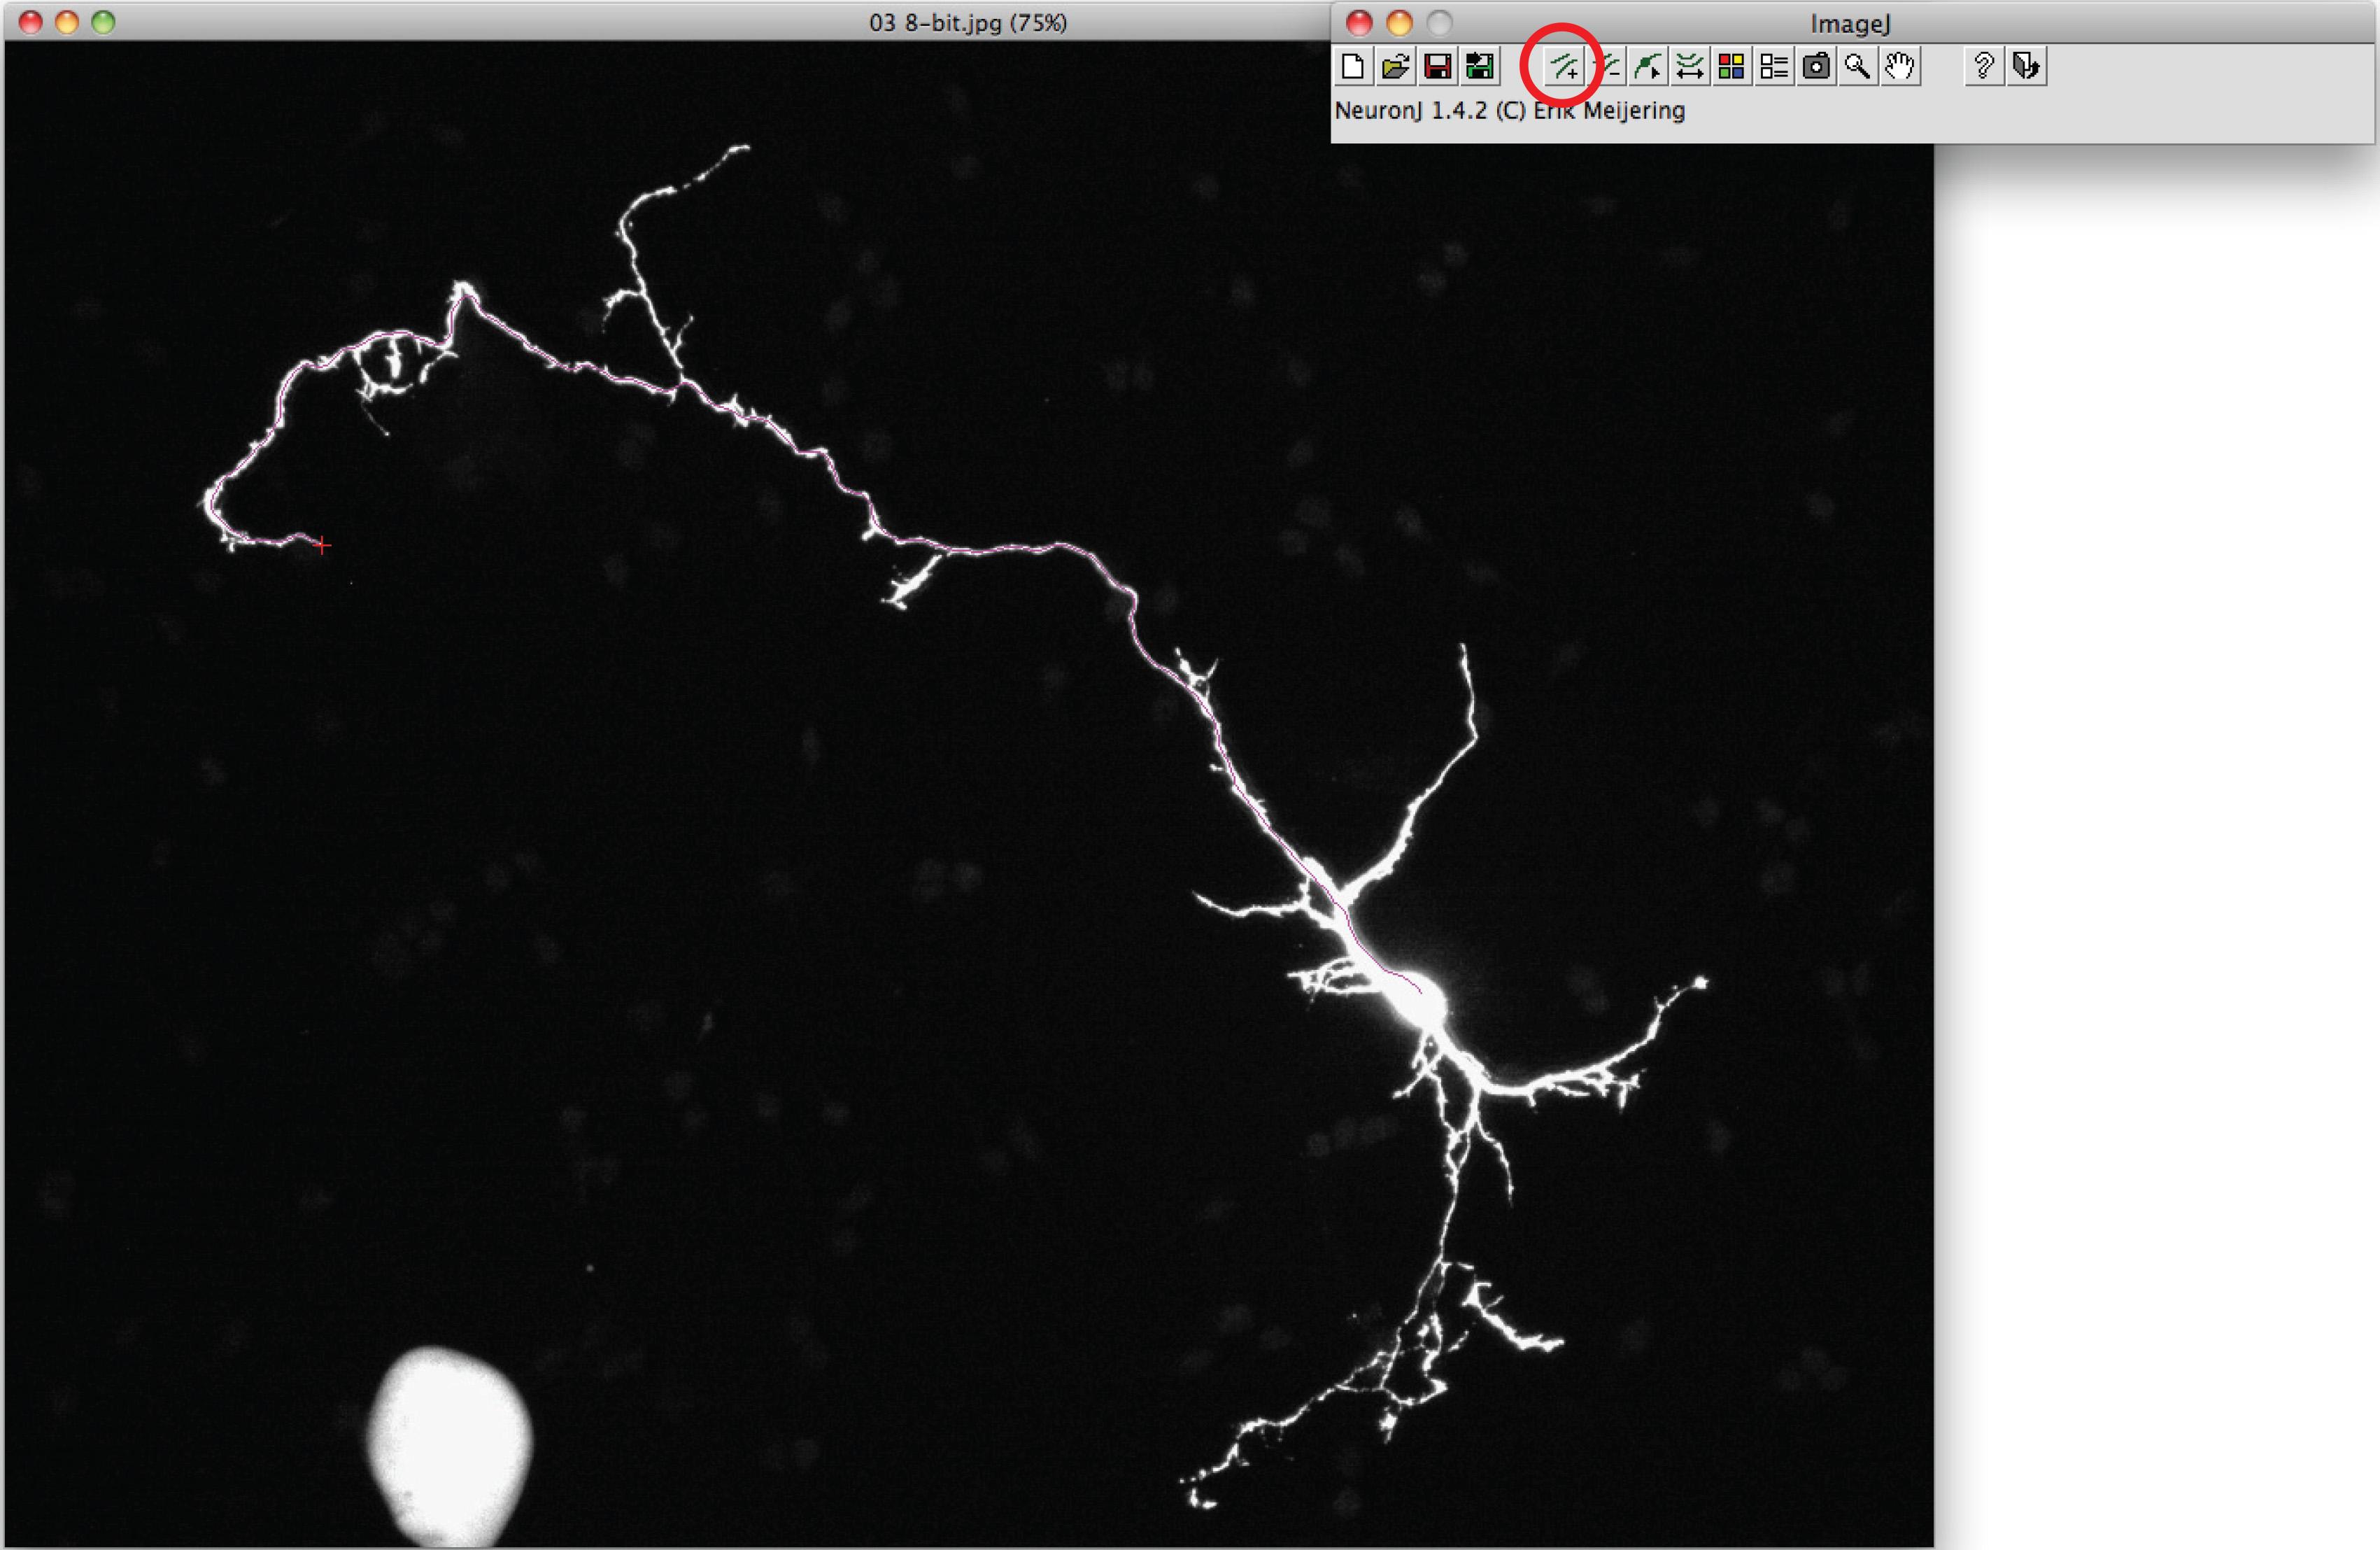The image size is (2380, 1550).
Task: Choose the Move vertices tool
Action: (x=1648, y=67)
